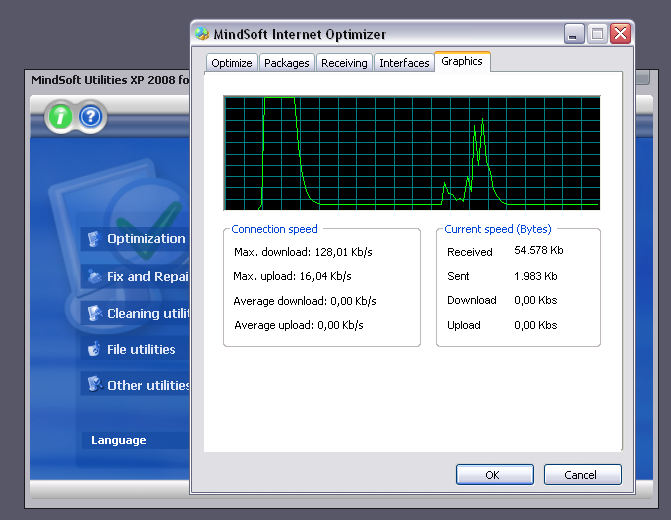The height and width of the screenshot is (520, 671).
Task: Click the Fix and Repair icon
Action: pos(94,276)
